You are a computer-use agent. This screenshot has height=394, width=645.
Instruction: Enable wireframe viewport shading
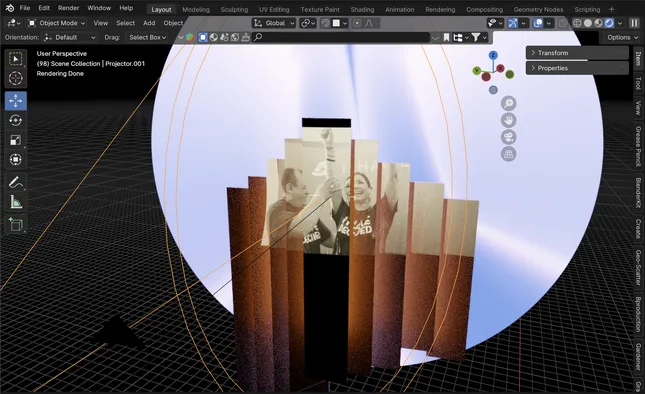tap(577, 23)
